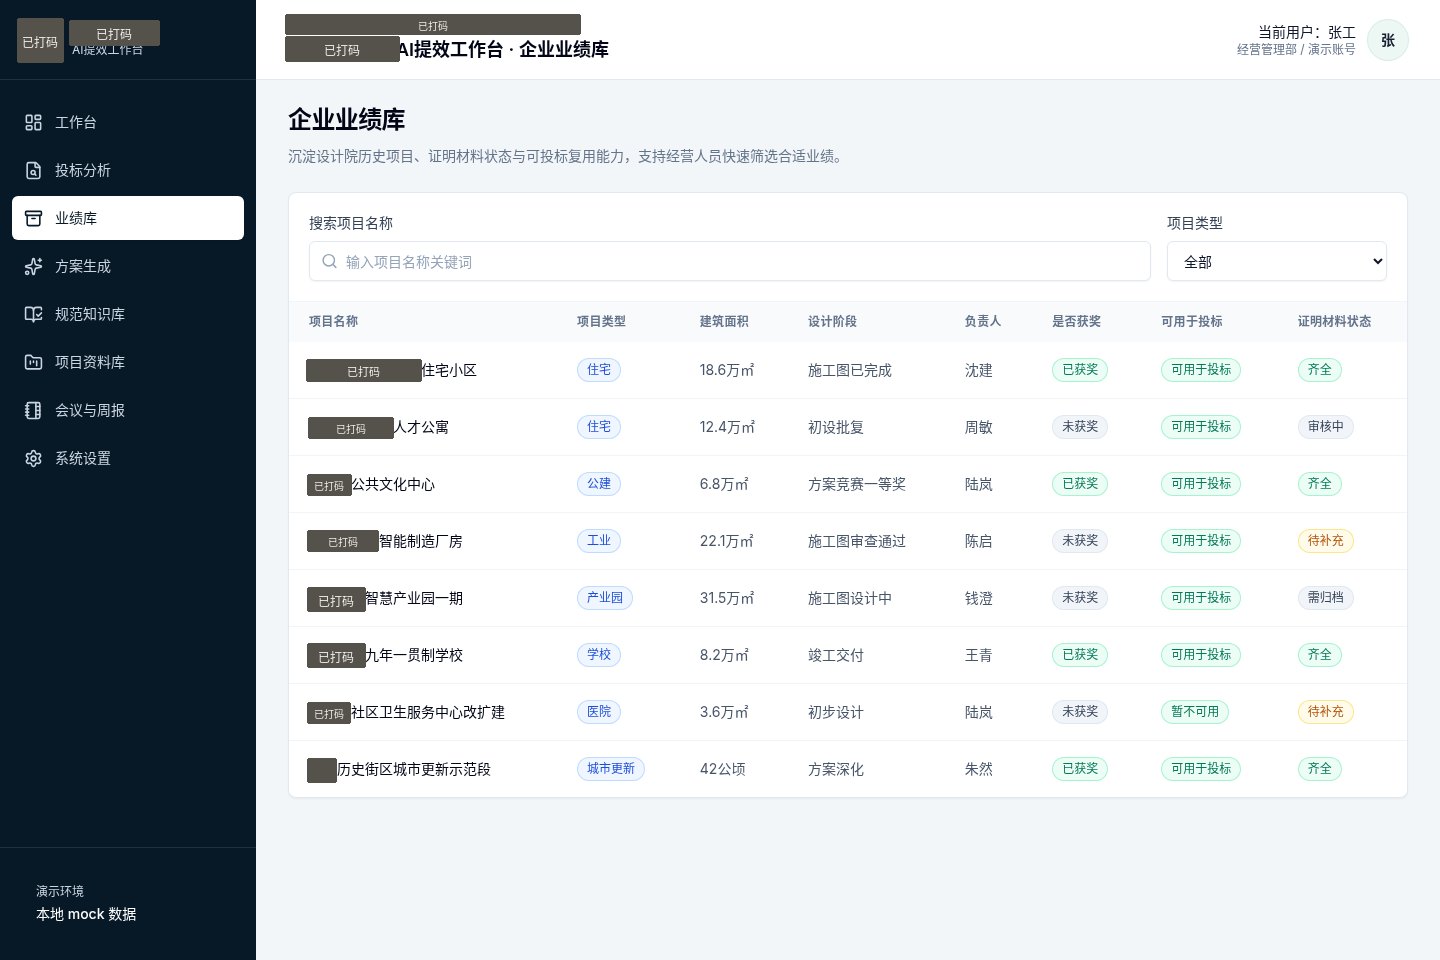Click the 建筑面积 column header
This screenshot has height=960, width=1440.
click(724, 321)
